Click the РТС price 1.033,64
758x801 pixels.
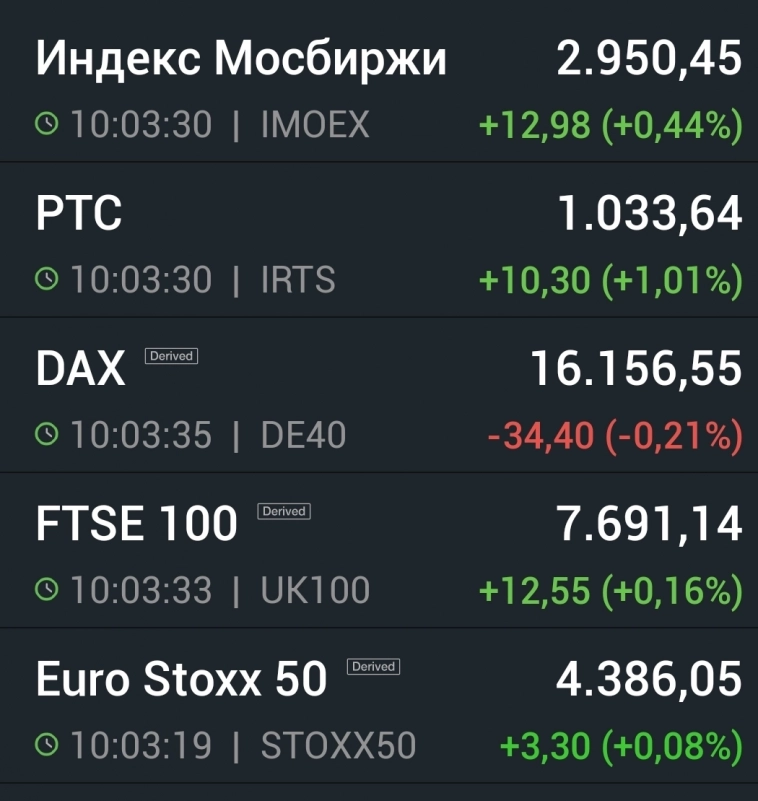(649, 215)
